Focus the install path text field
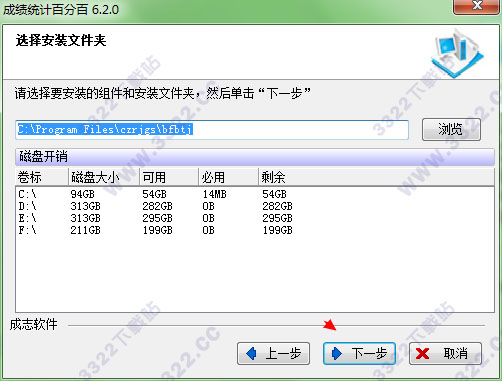 coord(212,130)
